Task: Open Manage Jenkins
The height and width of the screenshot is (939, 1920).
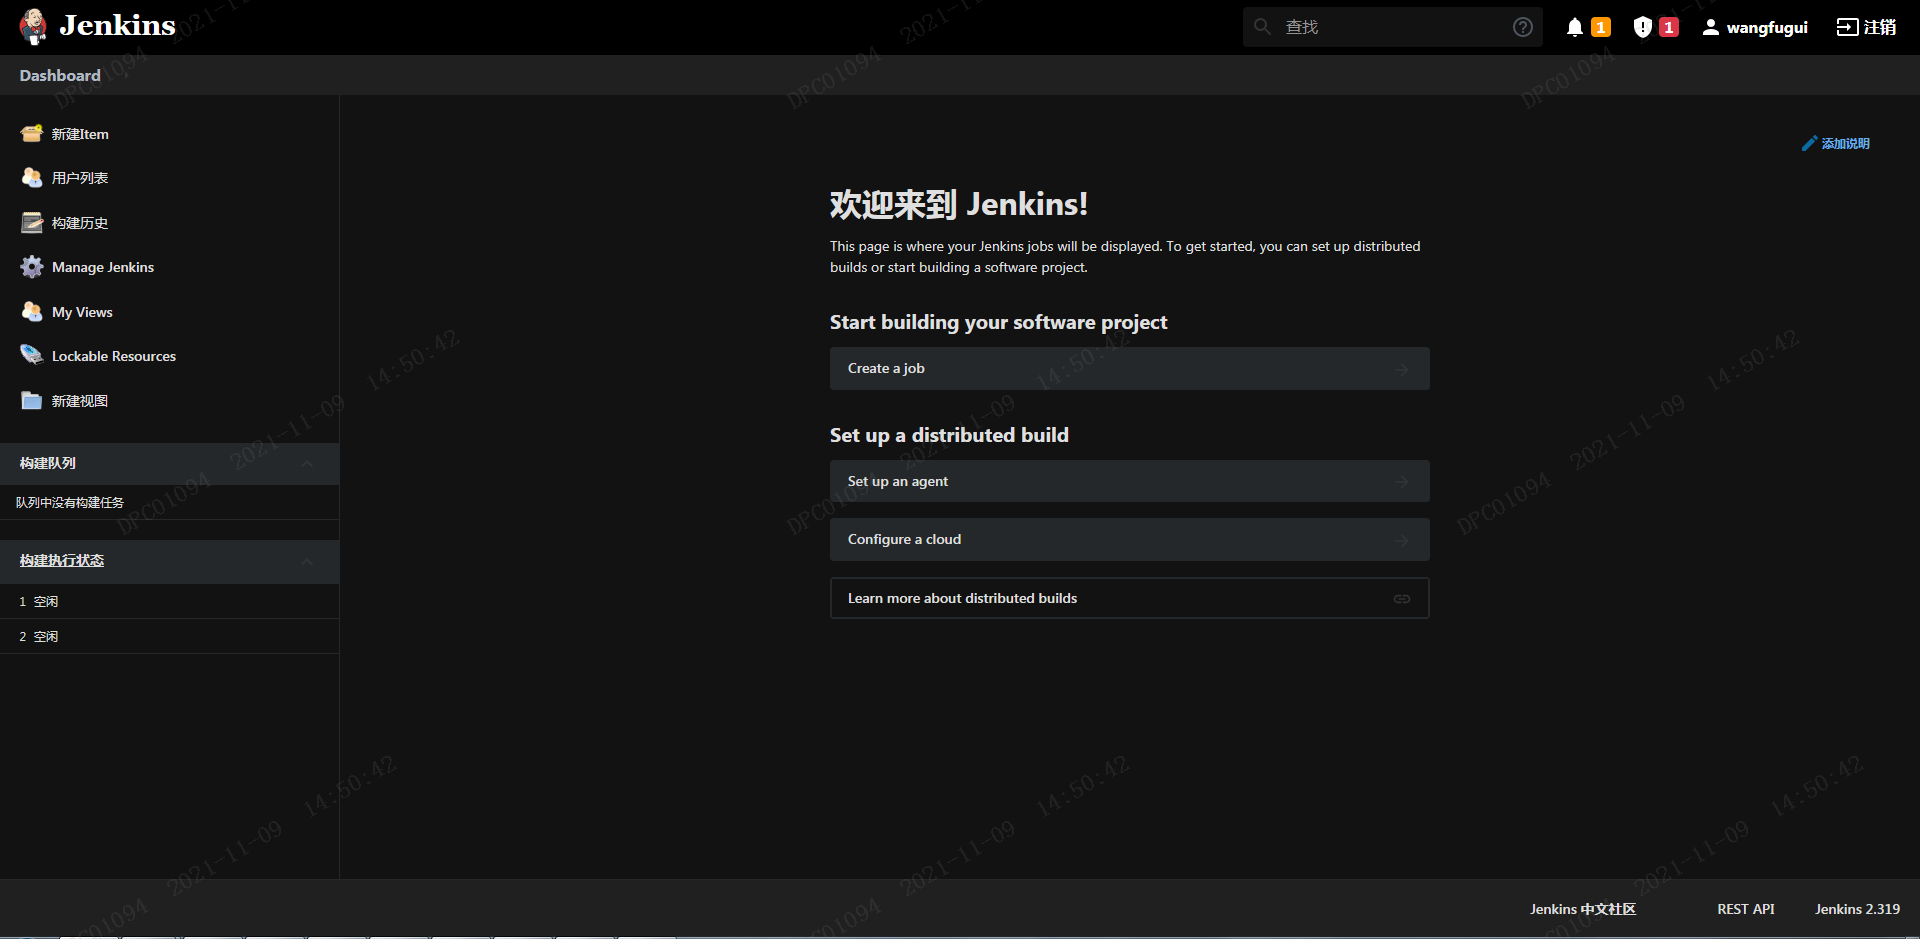Action: pyautogui.click(x=103, y=267)
